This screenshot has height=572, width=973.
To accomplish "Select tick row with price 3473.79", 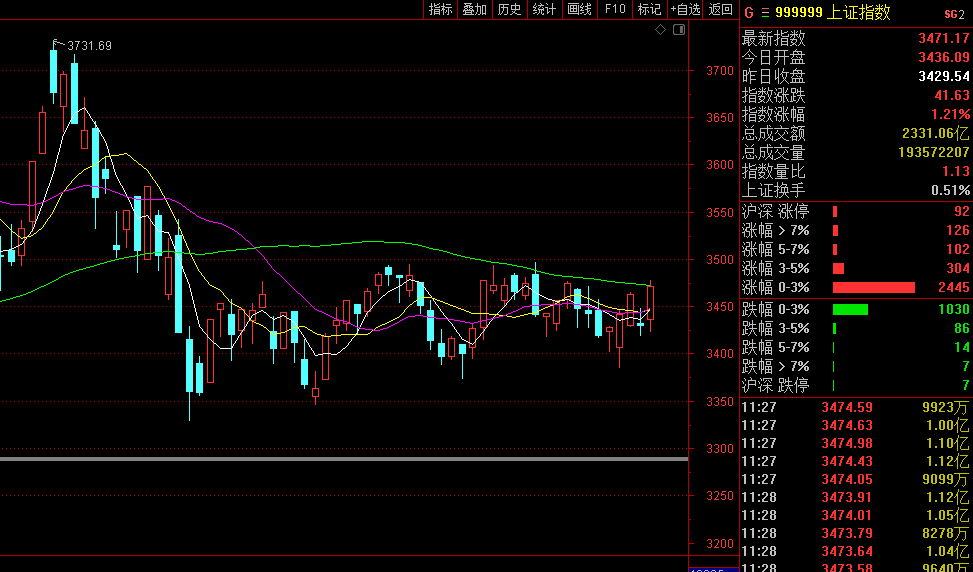I will point(855,534).
